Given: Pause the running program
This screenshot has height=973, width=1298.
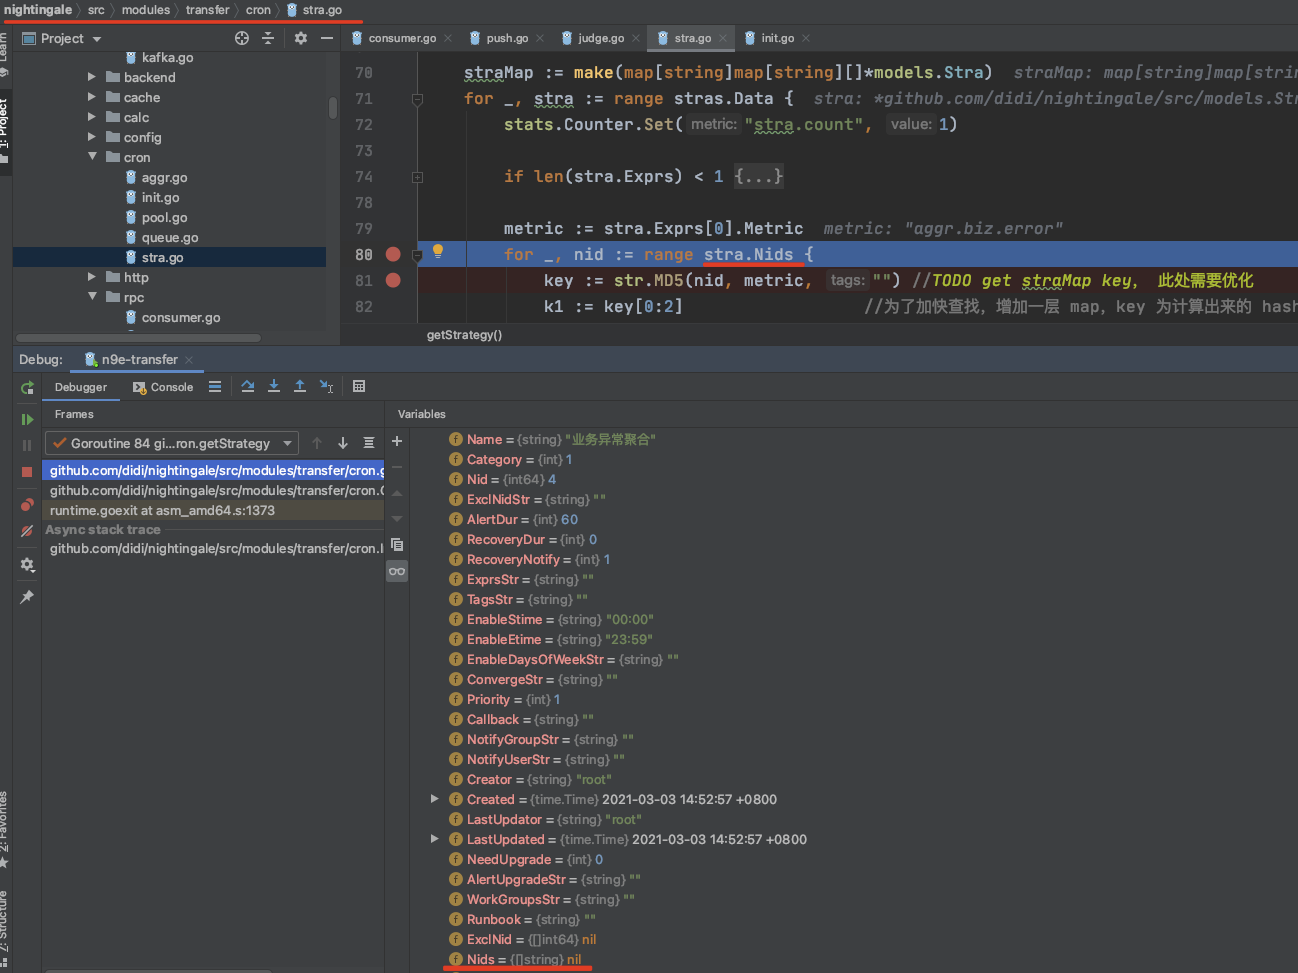Looking at the screenshot, I should click(x=27, y=446).
